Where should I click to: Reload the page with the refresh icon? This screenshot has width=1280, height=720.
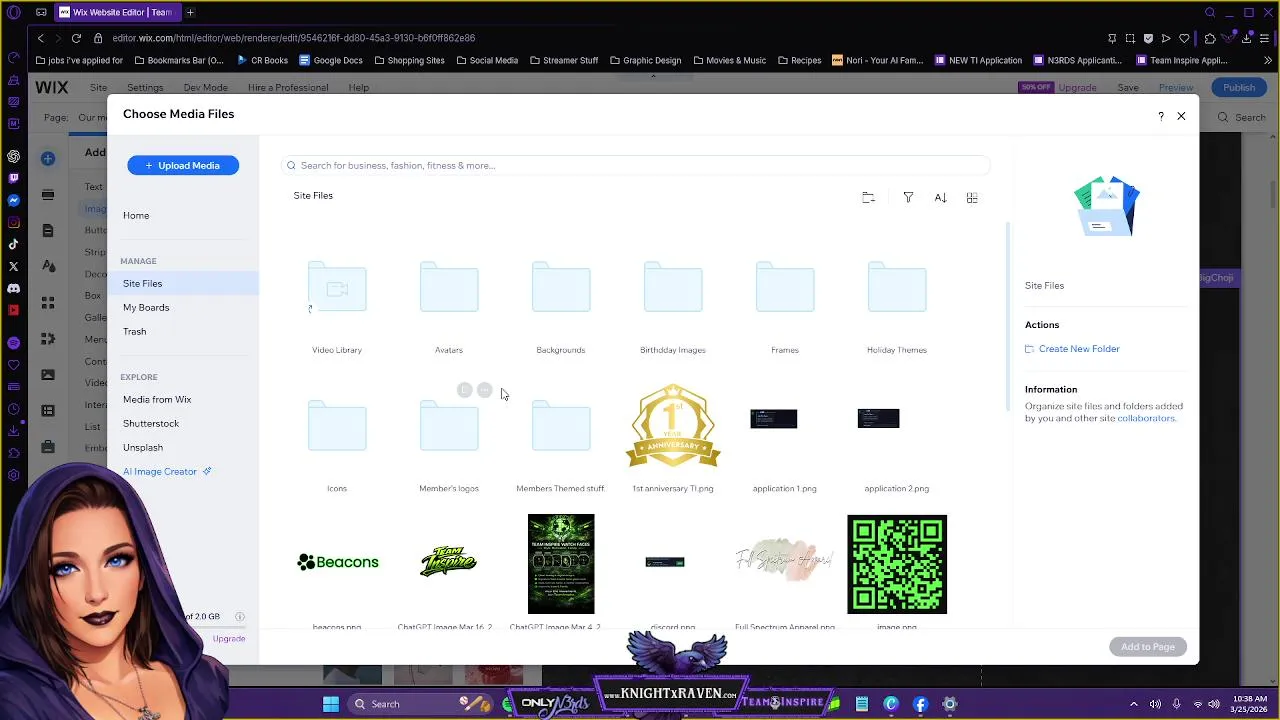point(76,38)
